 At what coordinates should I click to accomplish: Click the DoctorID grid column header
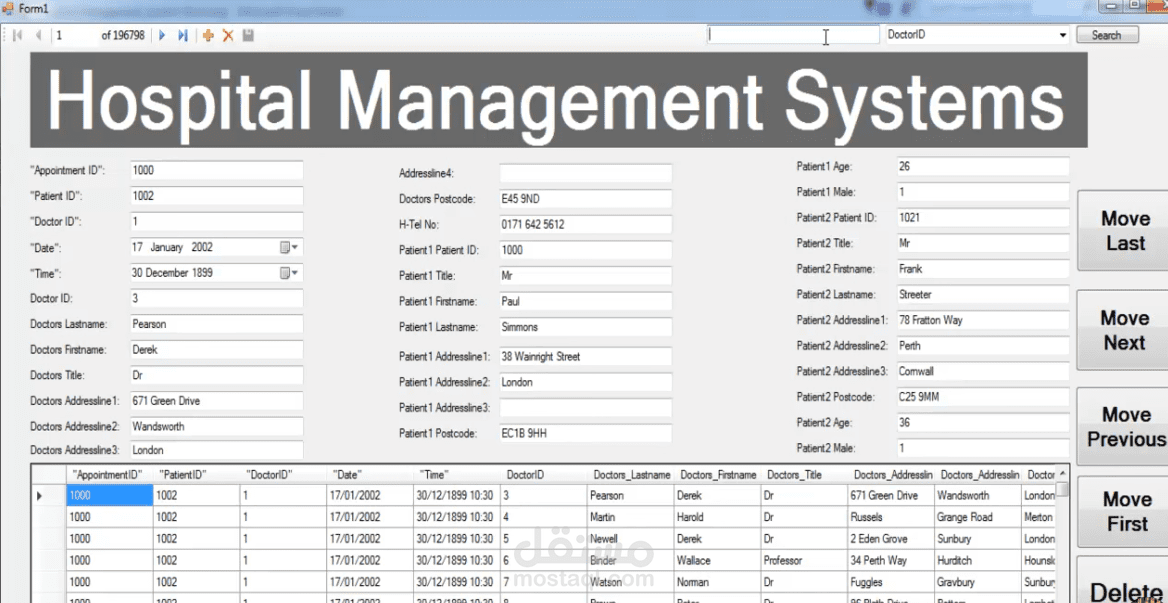coord(544,474)
